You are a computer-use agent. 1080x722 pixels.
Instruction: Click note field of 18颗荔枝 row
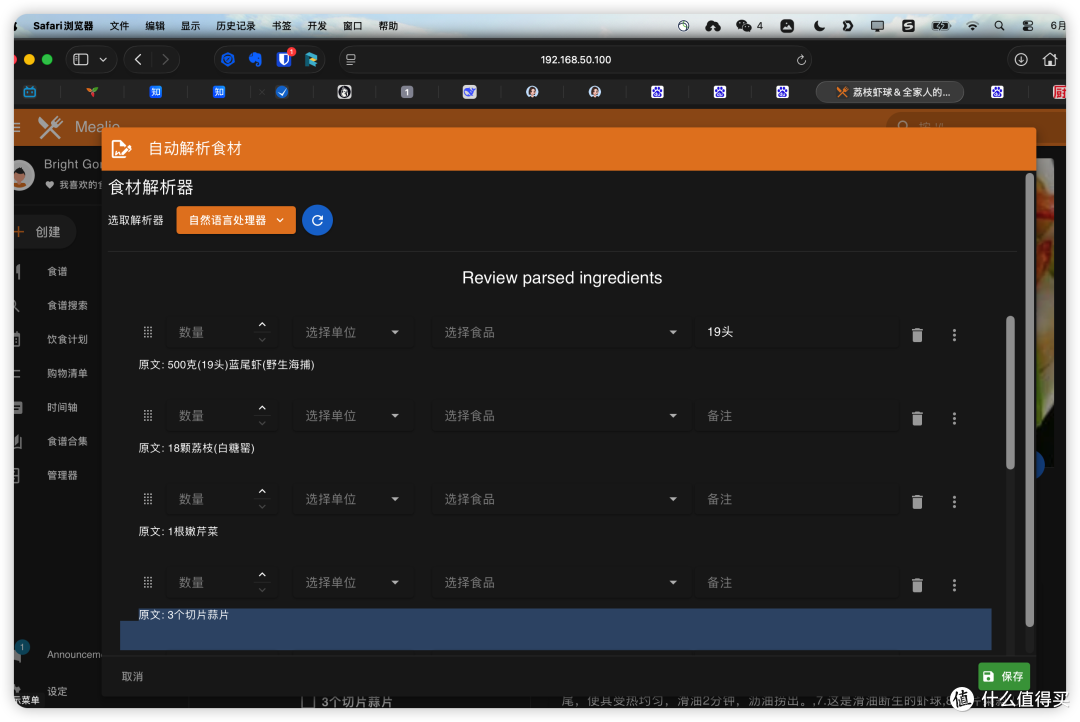tap(796, 415)
